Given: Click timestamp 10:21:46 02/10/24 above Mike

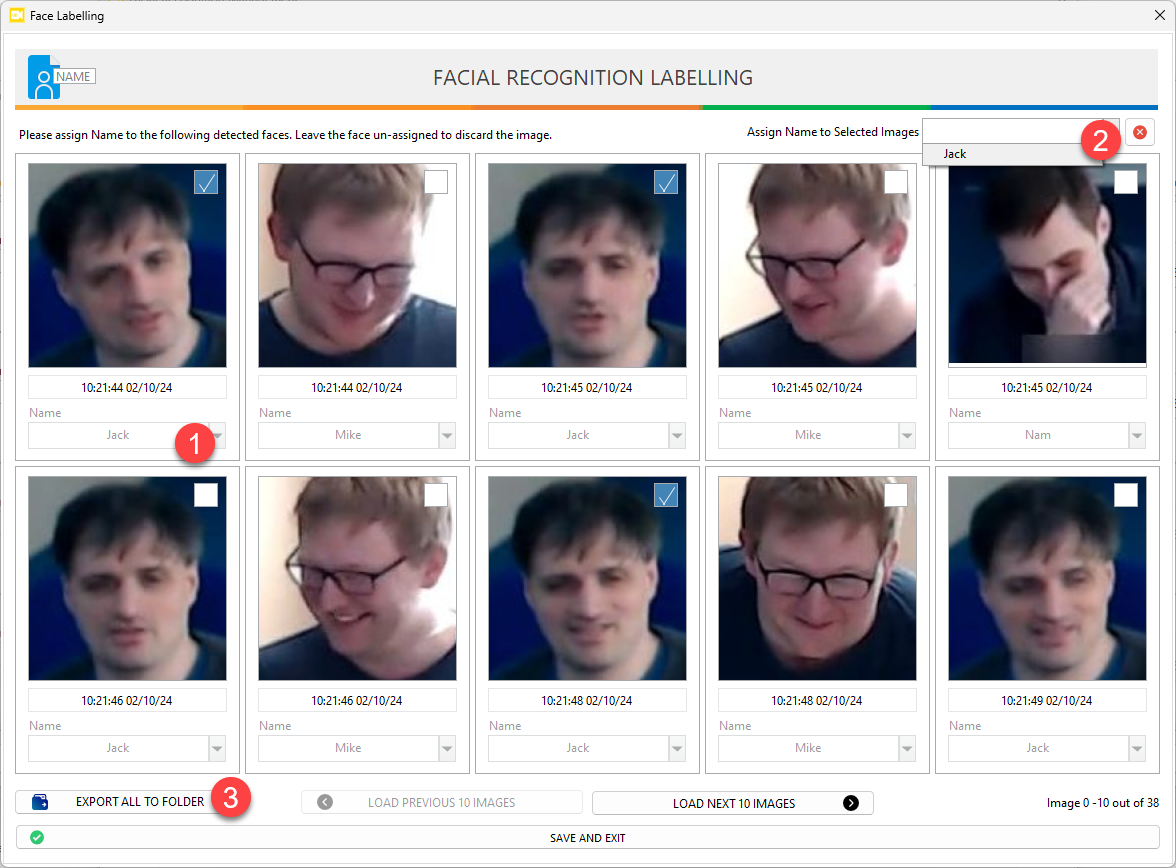Looking at the screenshot, I should [x=357, y=701].
